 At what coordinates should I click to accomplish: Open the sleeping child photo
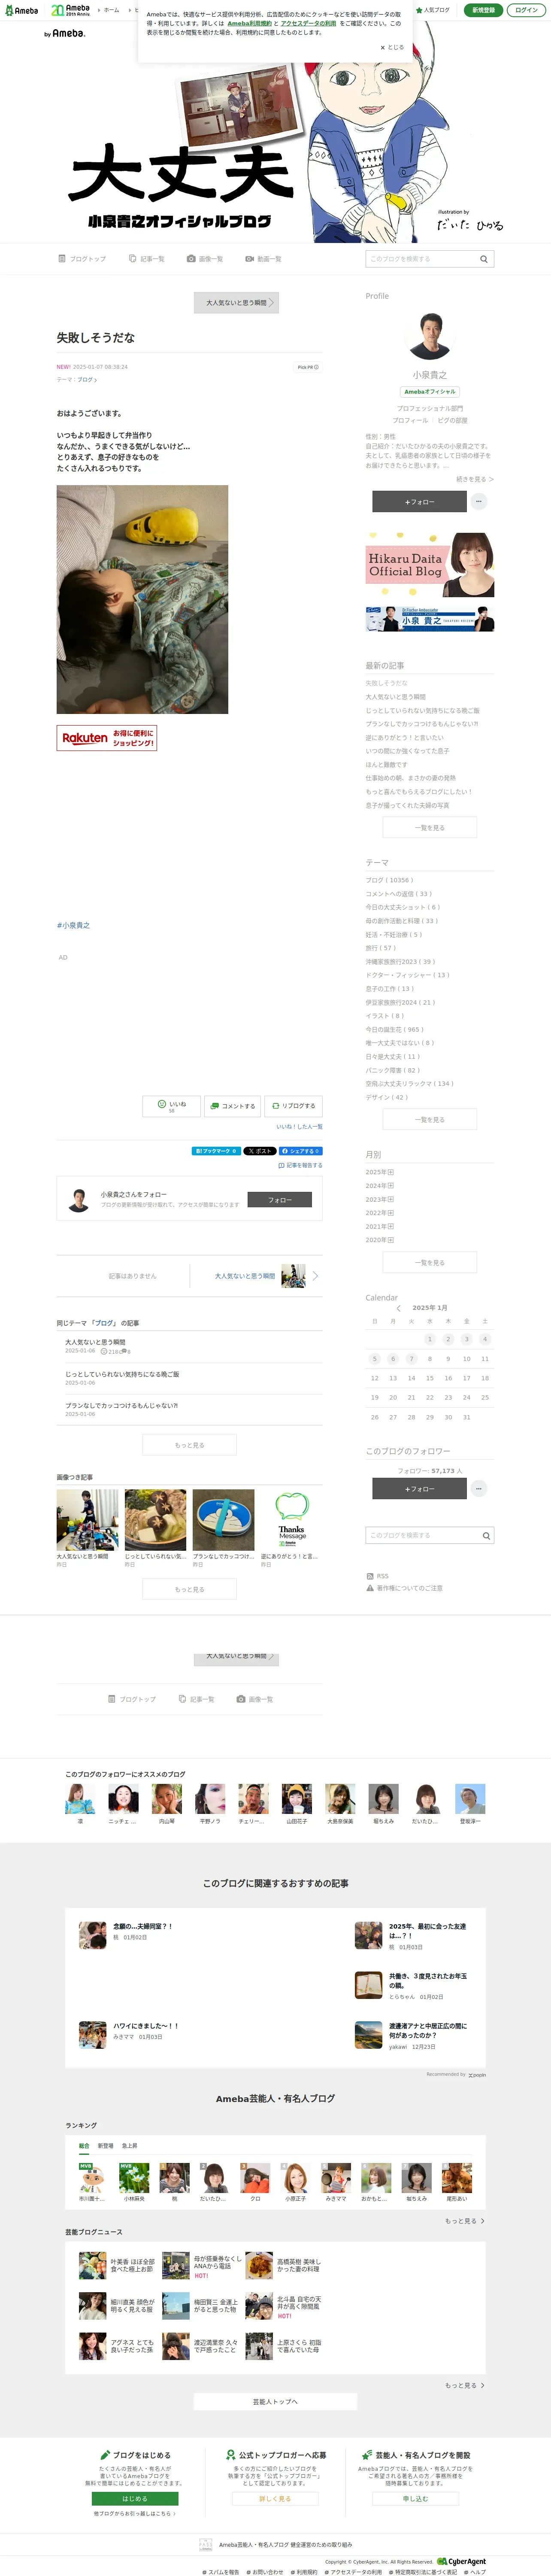[x=142, y=599]
